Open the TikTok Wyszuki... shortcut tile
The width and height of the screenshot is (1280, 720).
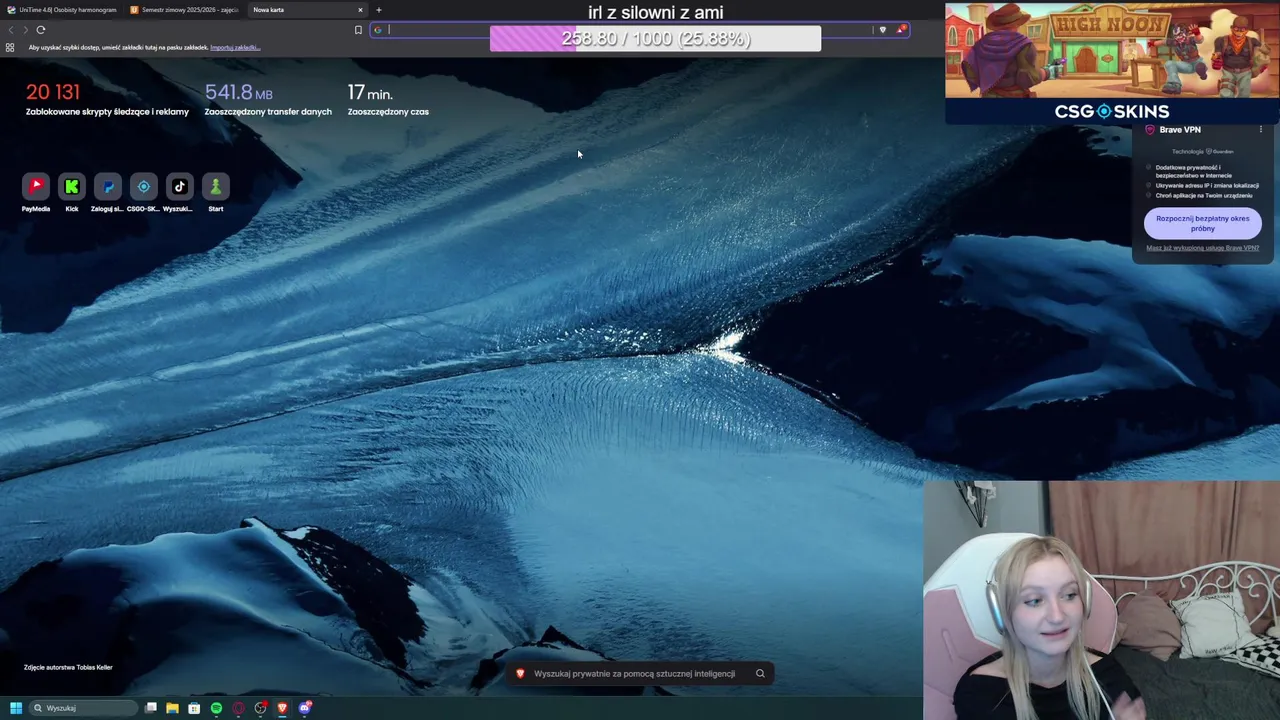180,187
